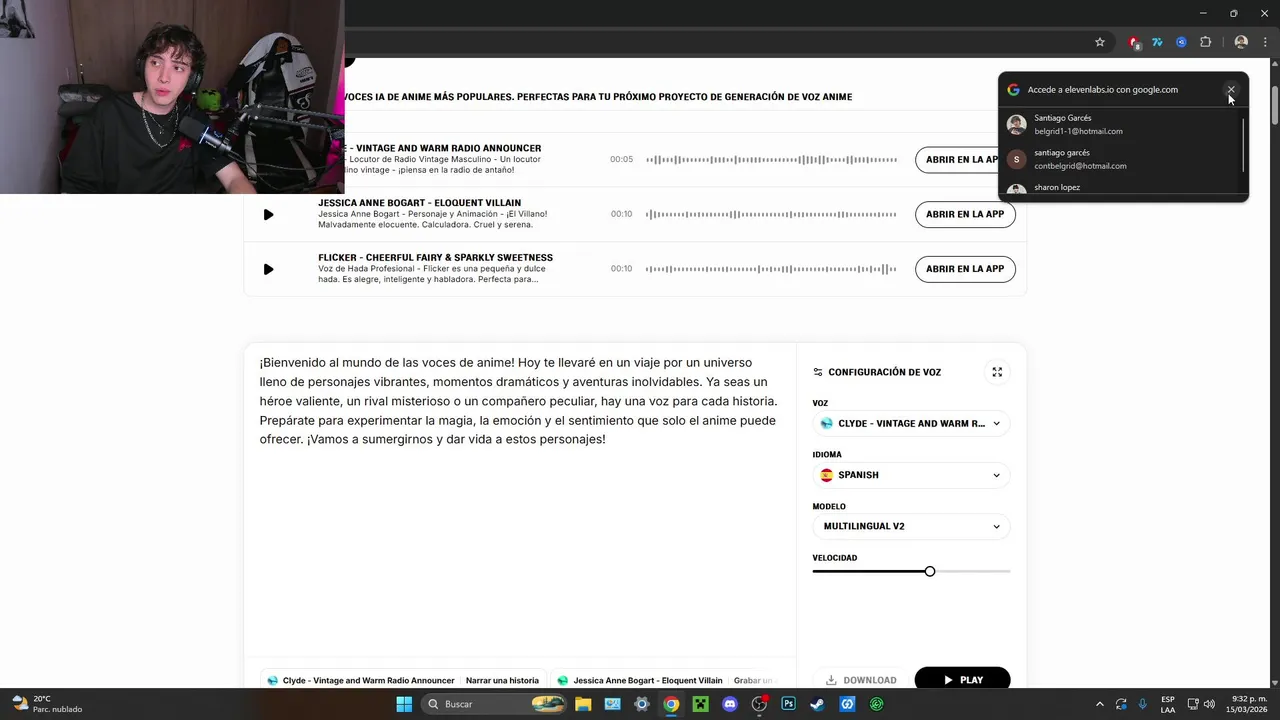
Task: Click the blue round extension icon
Action: (1181, 42)
